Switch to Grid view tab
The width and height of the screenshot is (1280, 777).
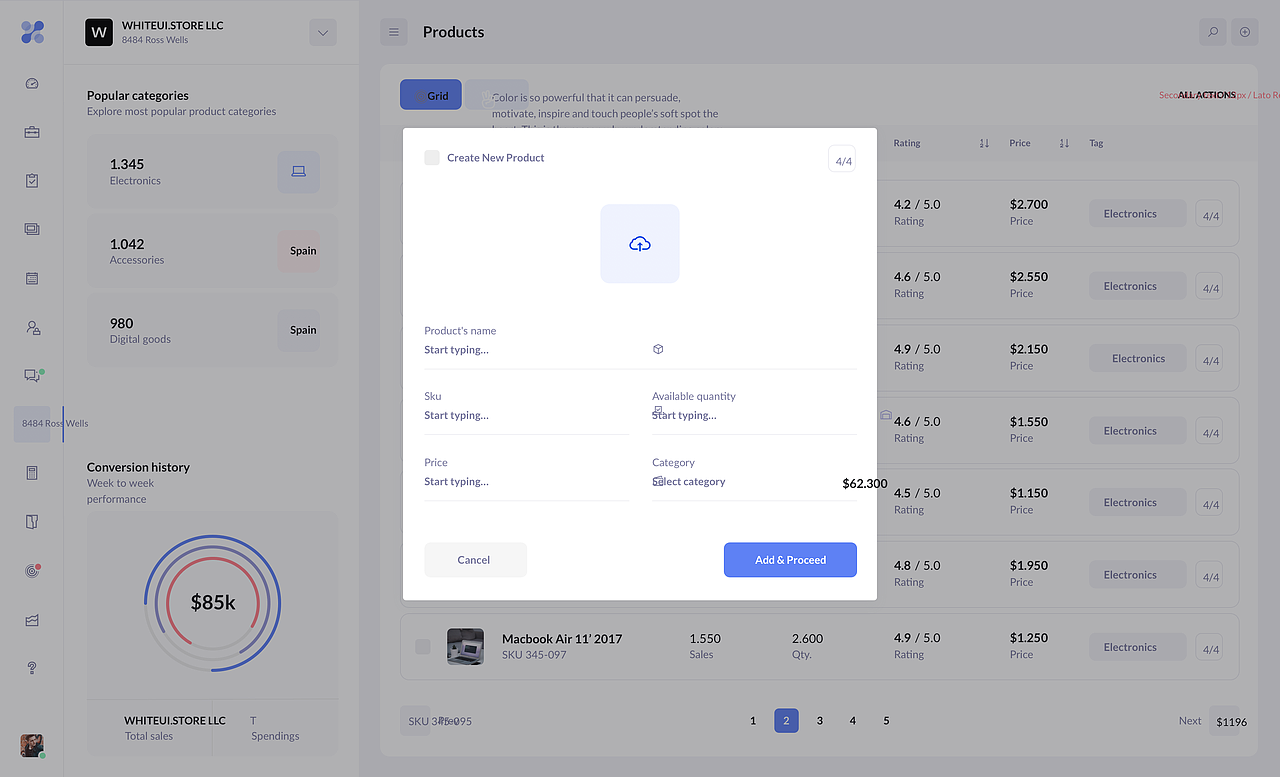pos(431,95)
